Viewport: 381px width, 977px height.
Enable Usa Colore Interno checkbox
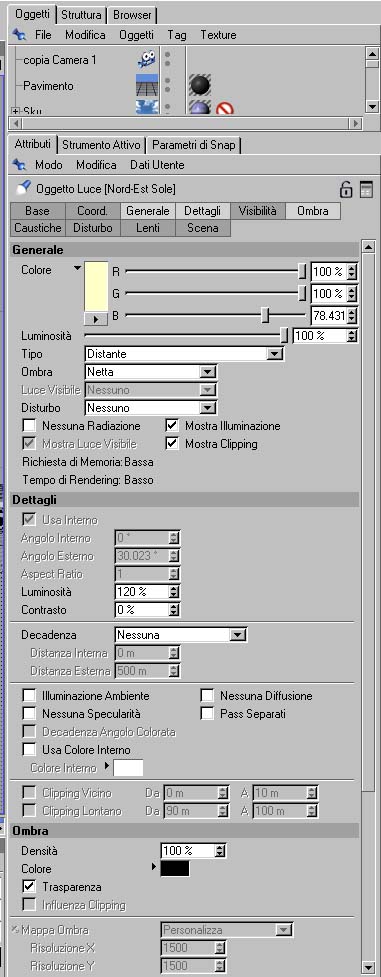(x=29, y=750)
